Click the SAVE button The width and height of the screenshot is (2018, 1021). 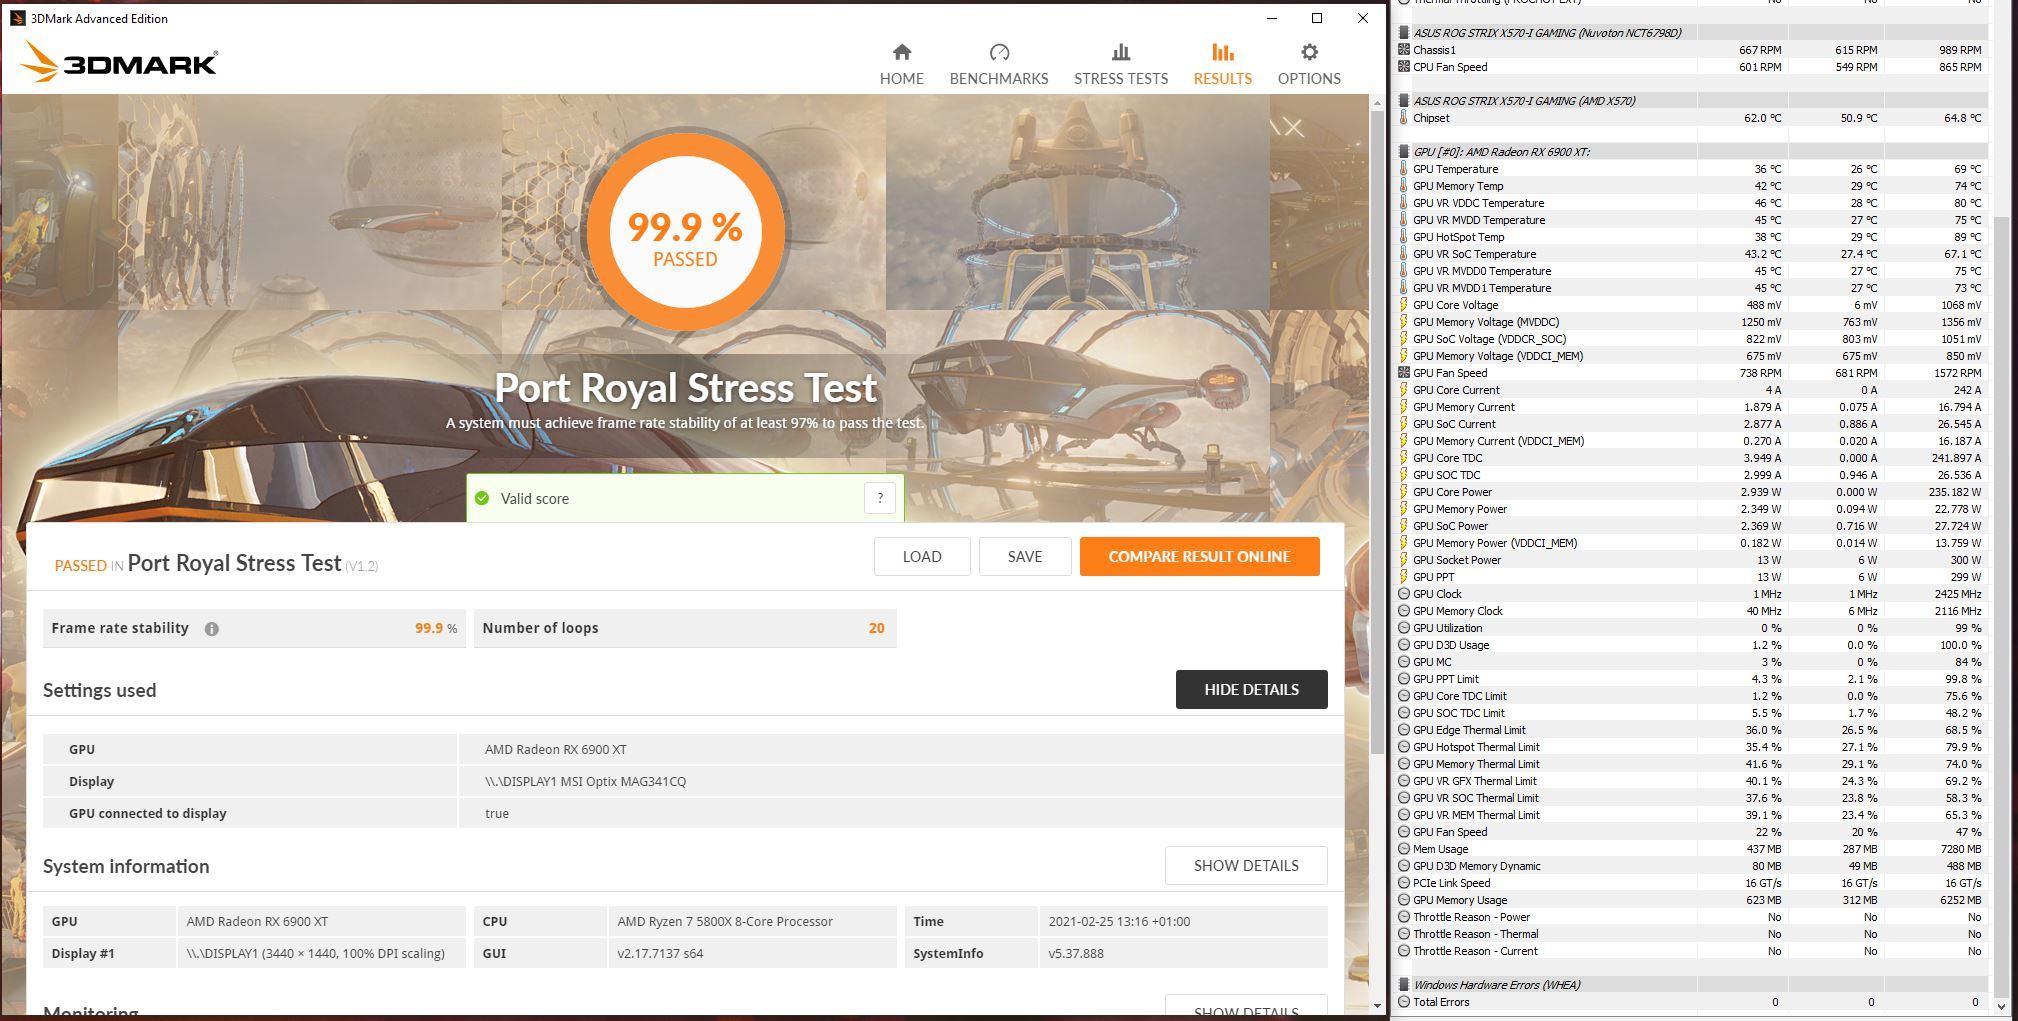[1025, 557]
